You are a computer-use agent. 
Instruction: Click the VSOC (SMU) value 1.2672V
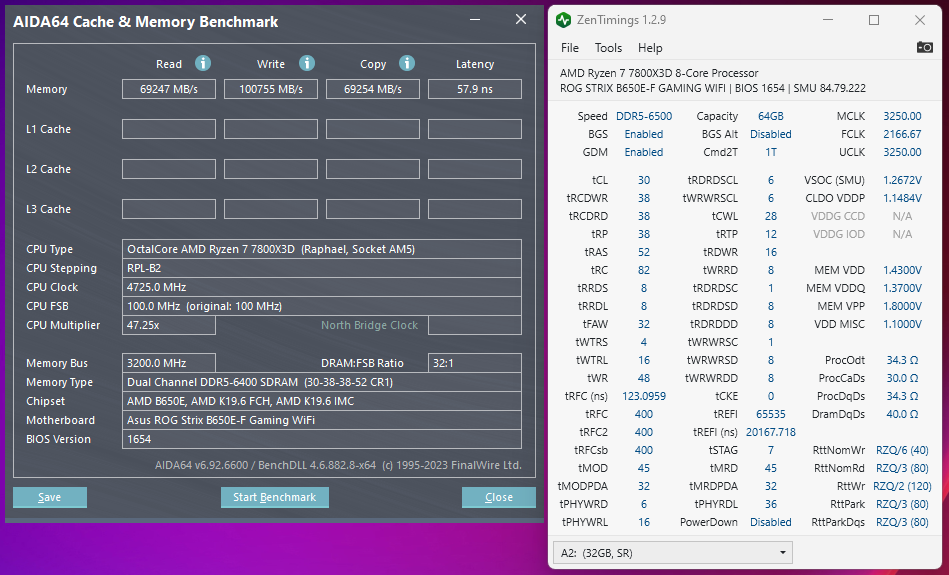(x=902, y=180)
